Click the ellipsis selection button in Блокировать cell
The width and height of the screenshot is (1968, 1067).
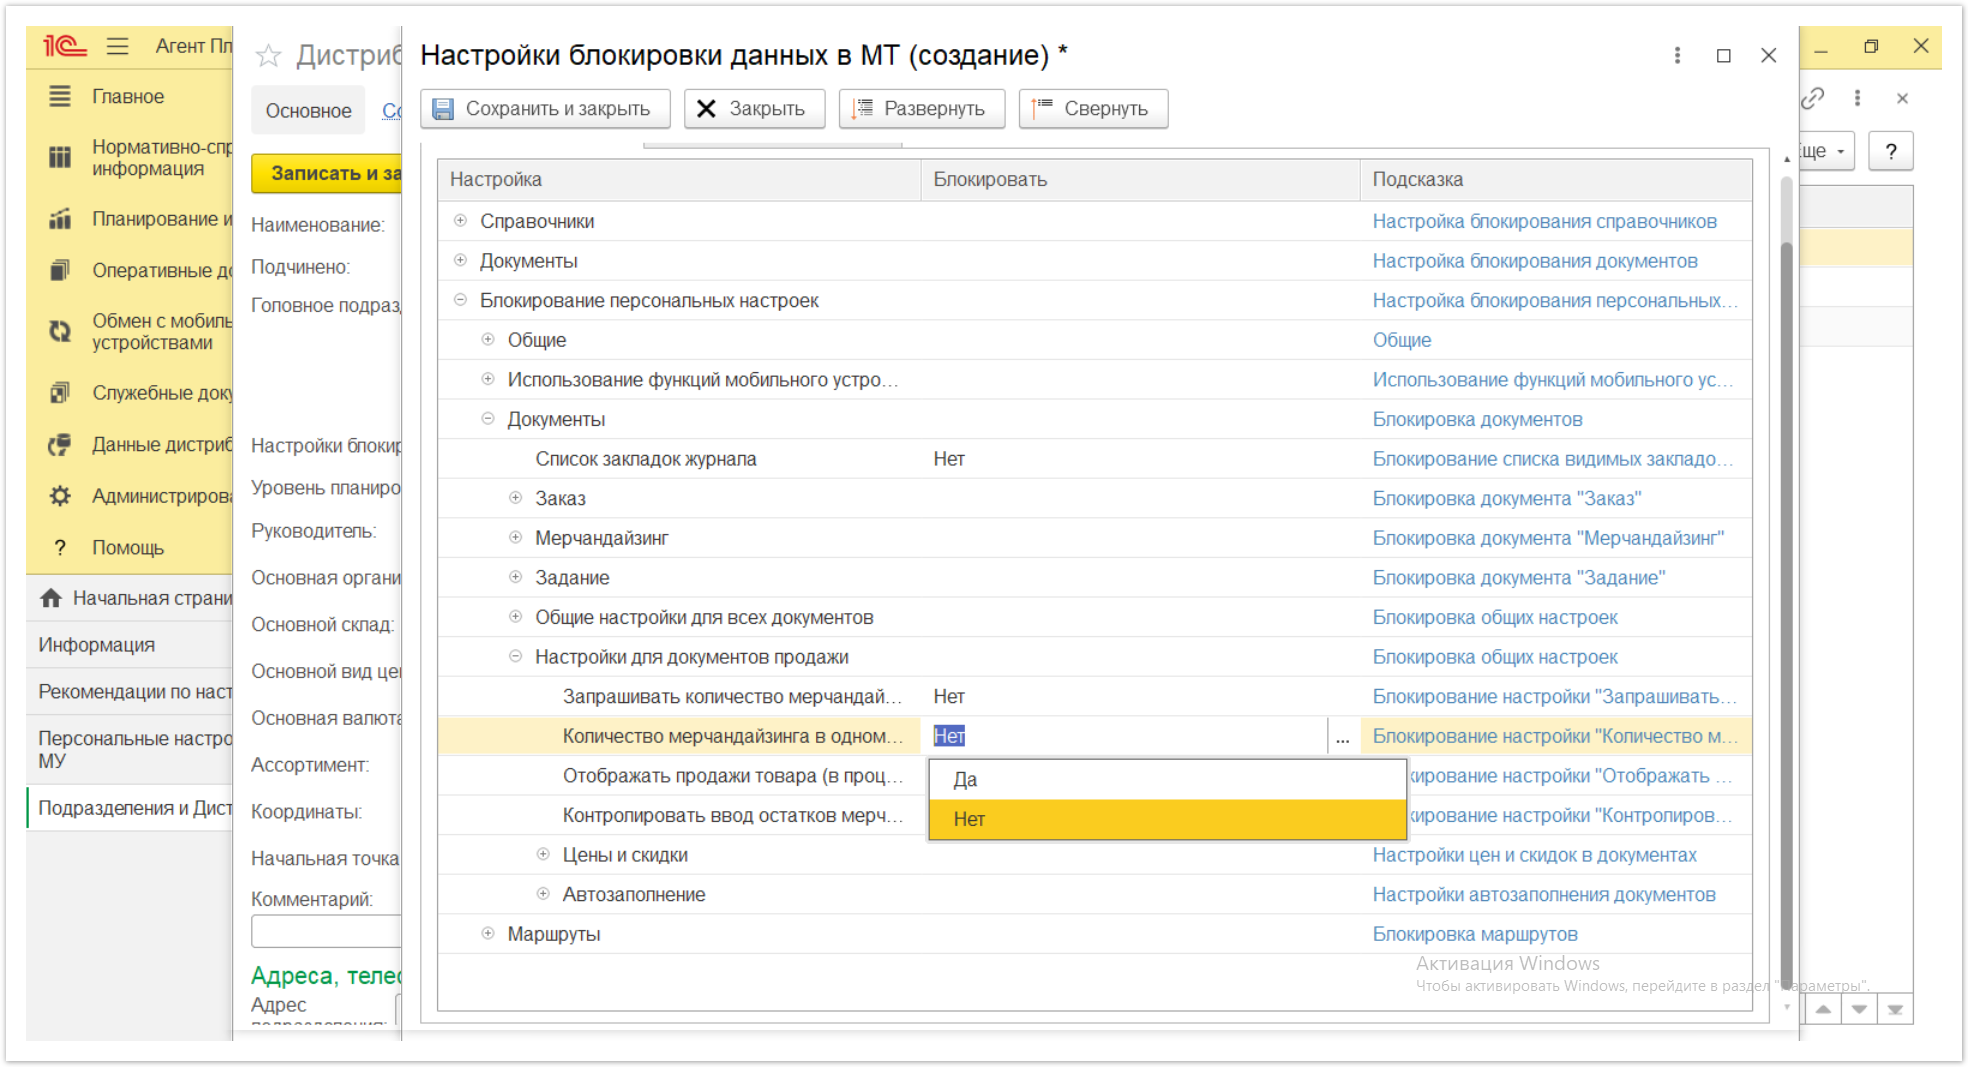pyautogui.click(x=1342, y=736)
